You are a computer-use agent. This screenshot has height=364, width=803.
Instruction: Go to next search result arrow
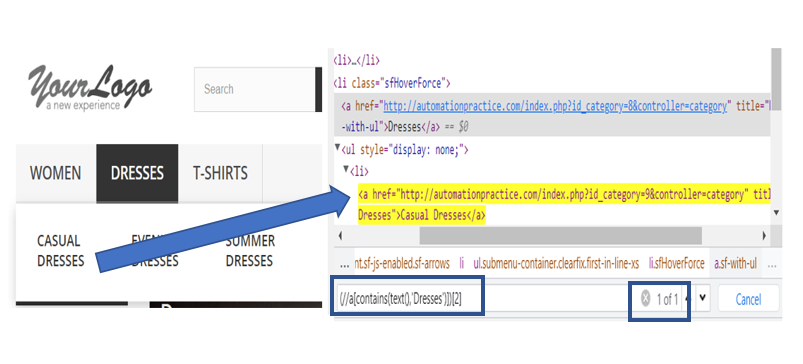click(x=703, y=297)
